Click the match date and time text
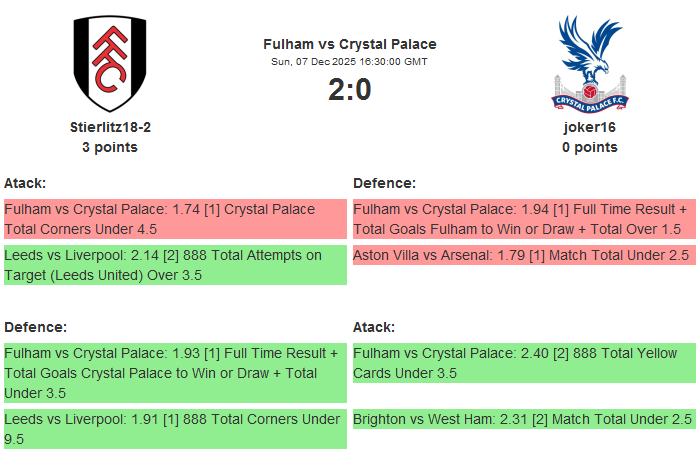Image resolution: width=700 pixels, height=460 pixels. 350,62
